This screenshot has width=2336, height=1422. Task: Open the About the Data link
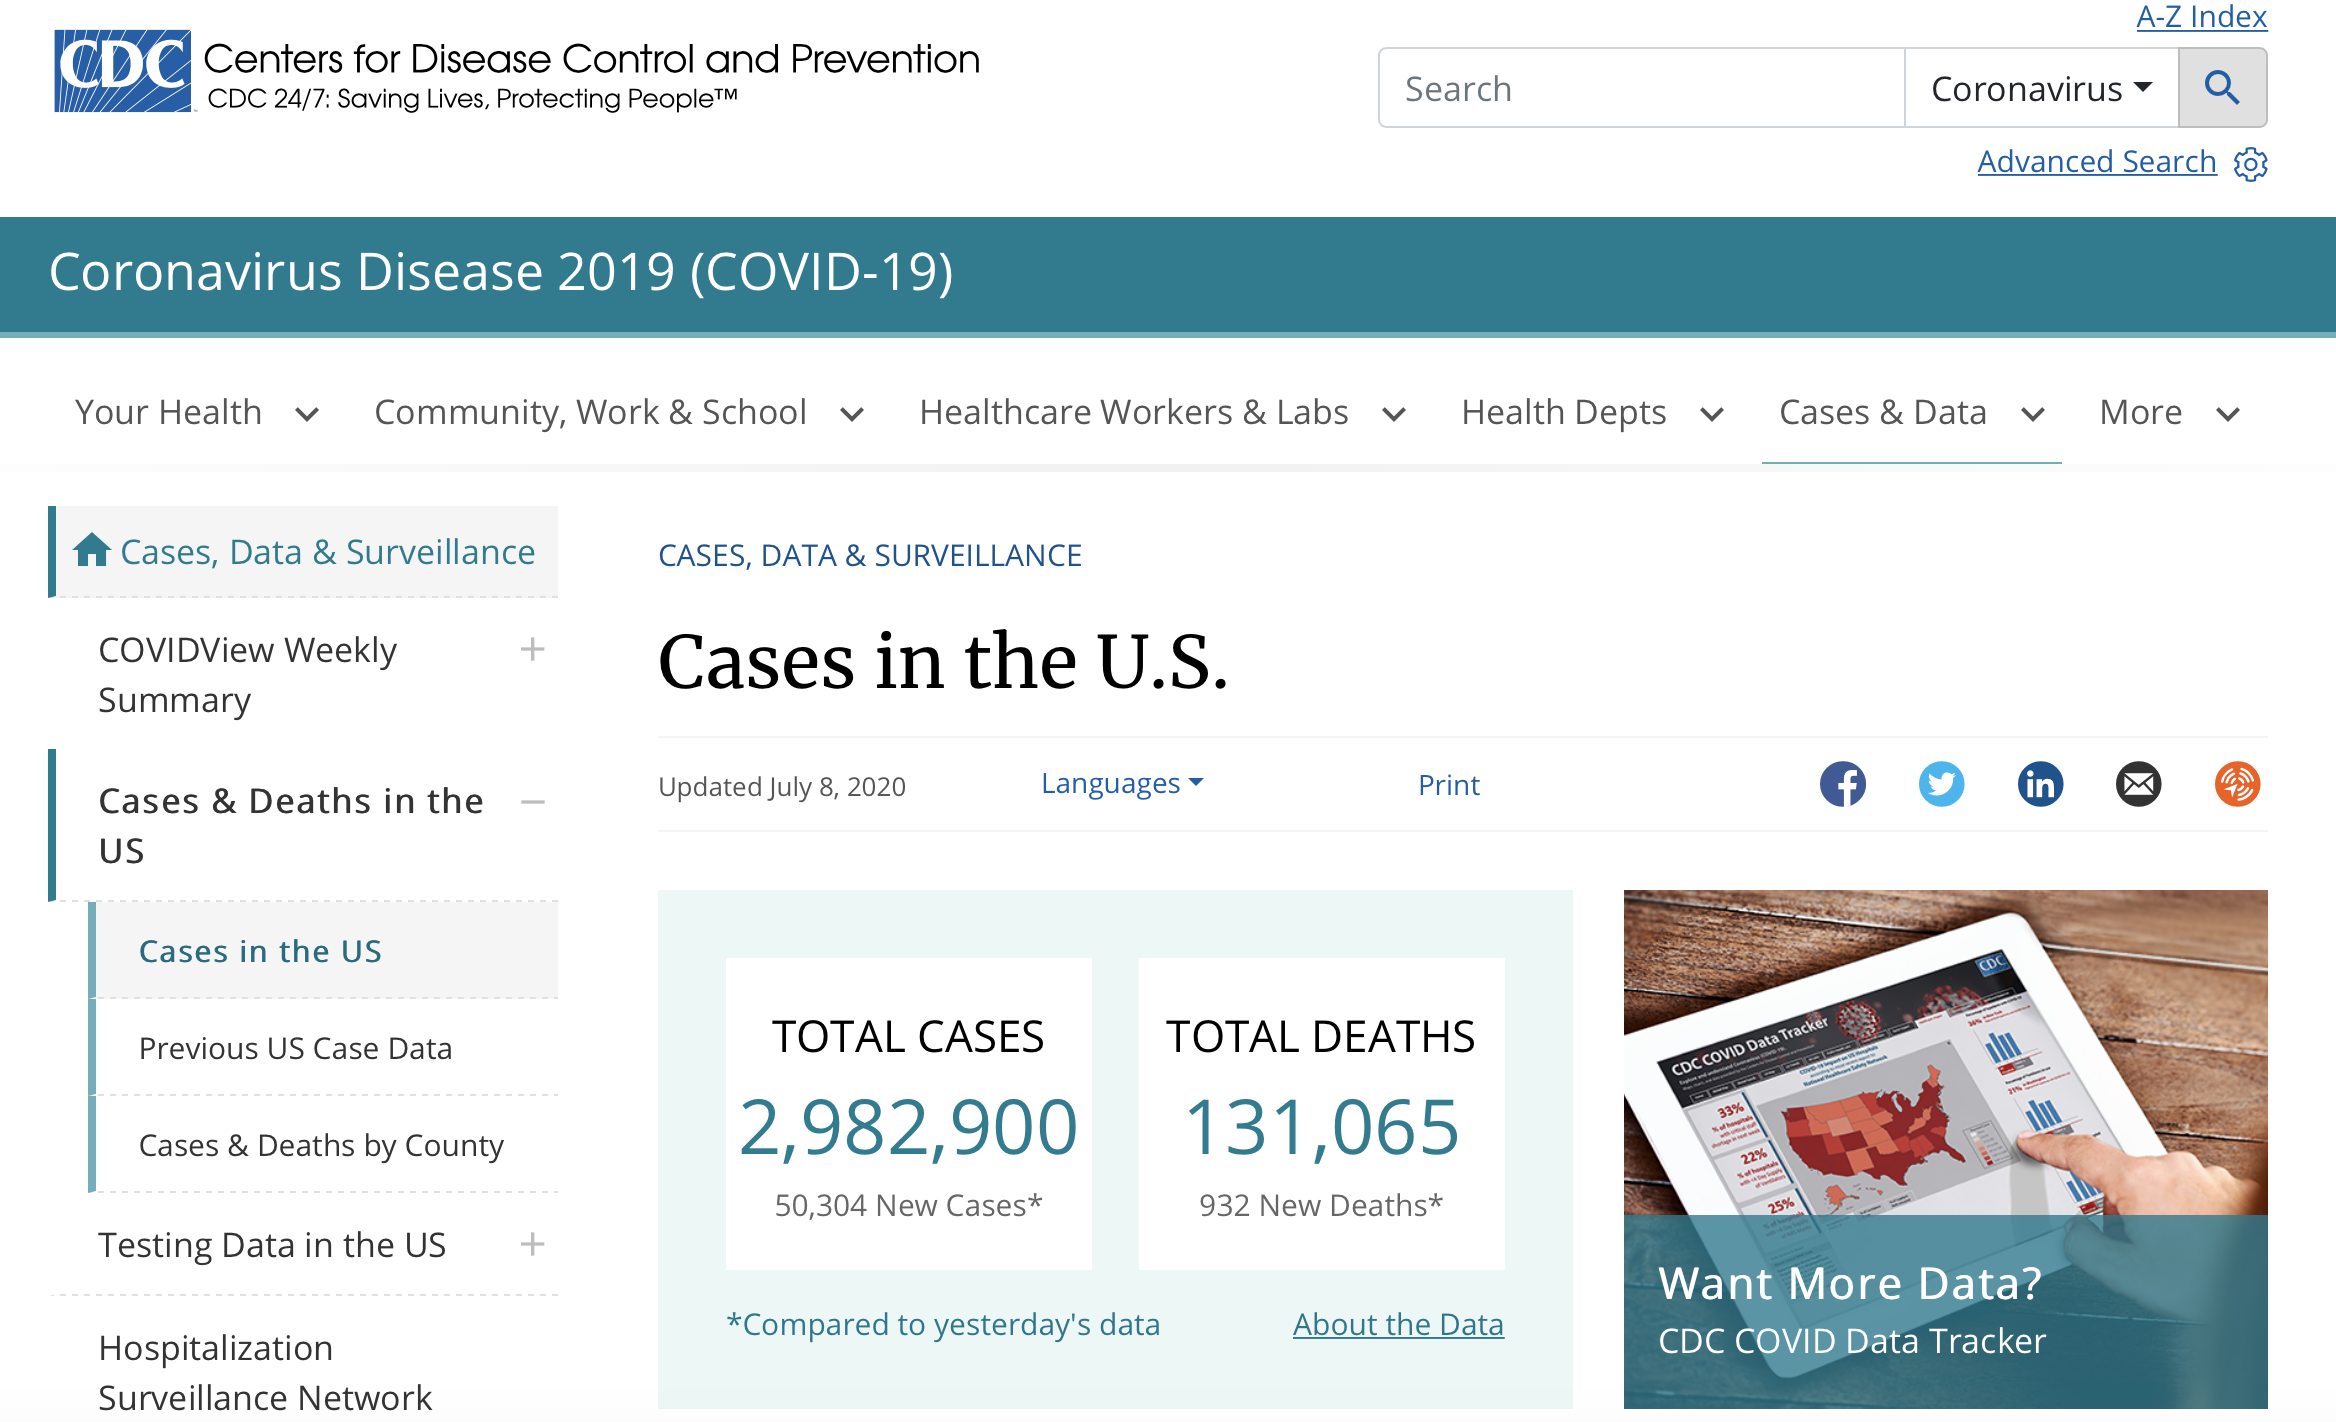coord(1398,1324)
